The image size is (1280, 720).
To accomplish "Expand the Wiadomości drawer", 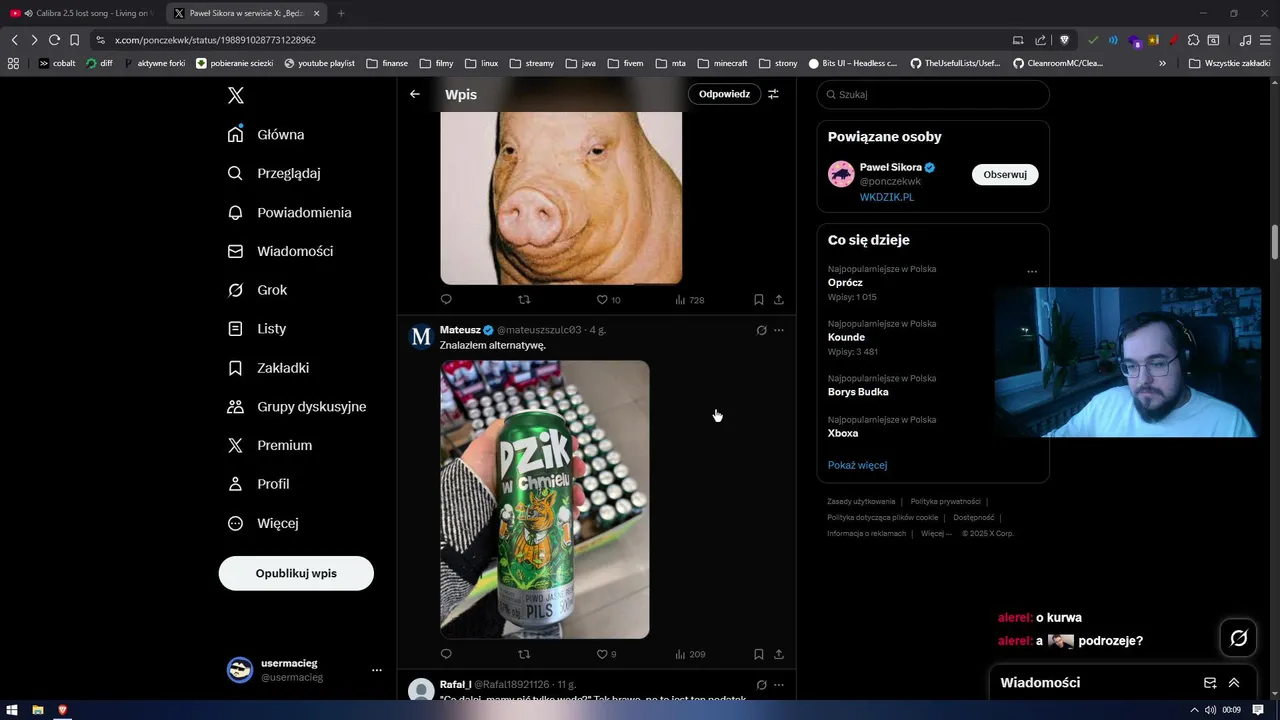I will [1234, 683].
